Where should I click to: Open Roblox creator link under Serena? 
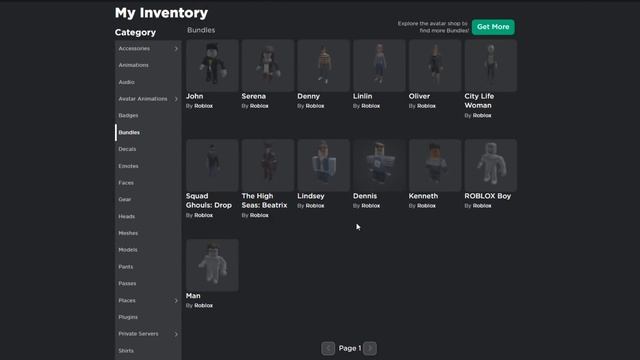tap(259, 106)
